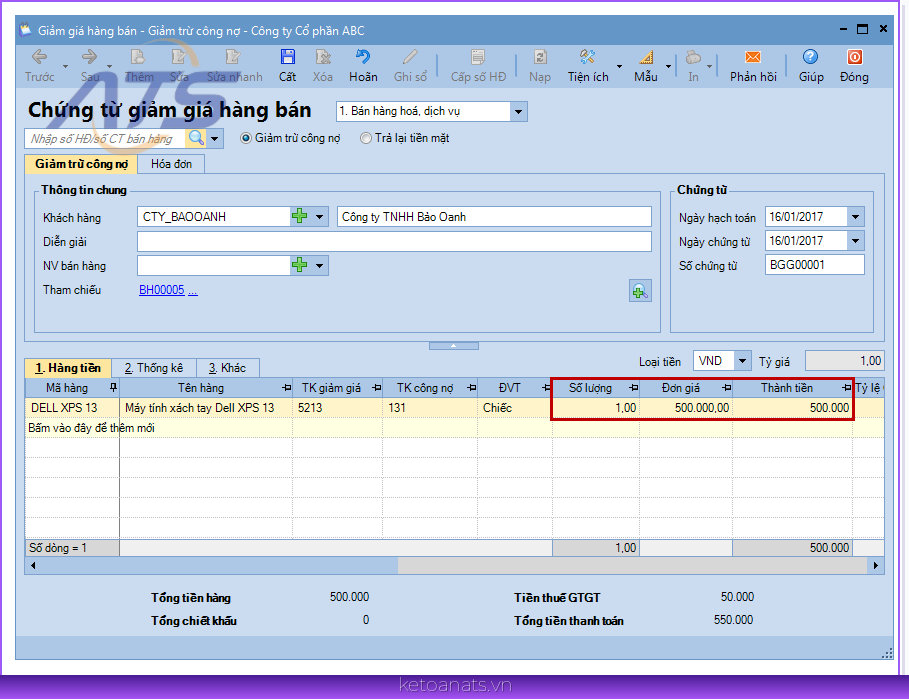Open the 2. Thống kê tab
The image size is (909, 699).
click(154, 368)
